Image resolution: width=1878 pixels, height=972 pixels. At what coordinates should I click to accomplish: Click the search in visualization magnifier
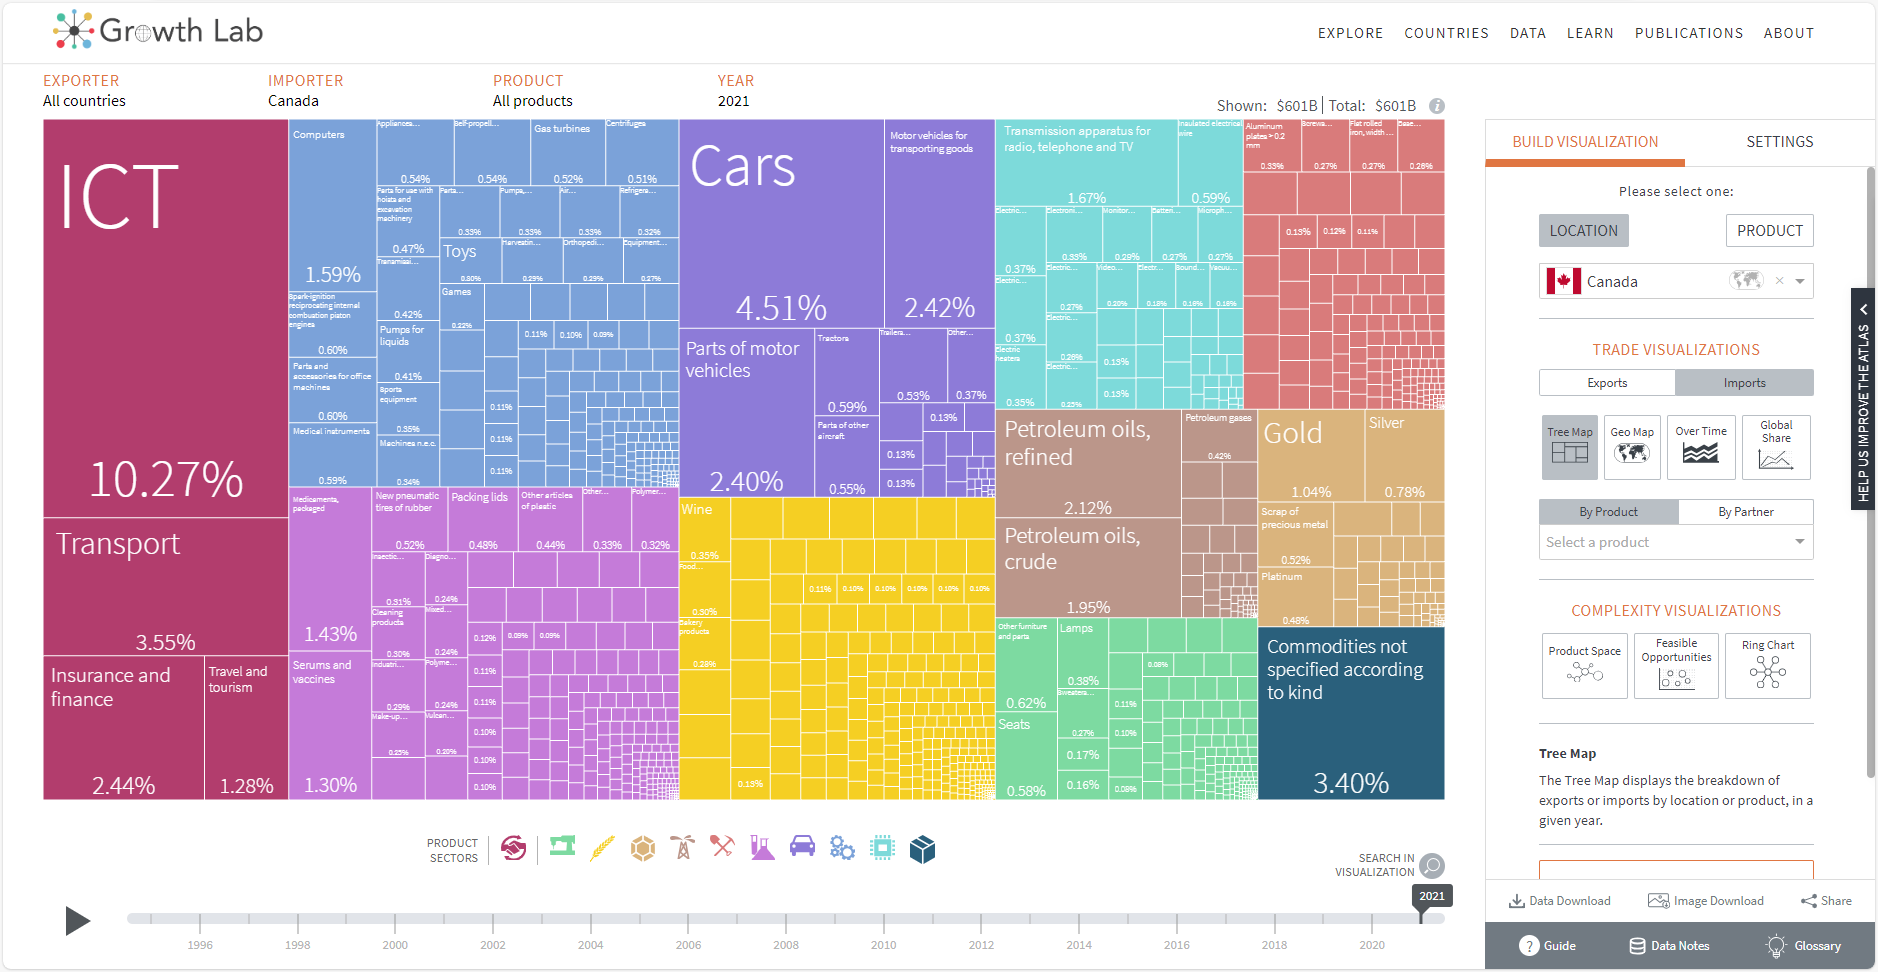1432,865
